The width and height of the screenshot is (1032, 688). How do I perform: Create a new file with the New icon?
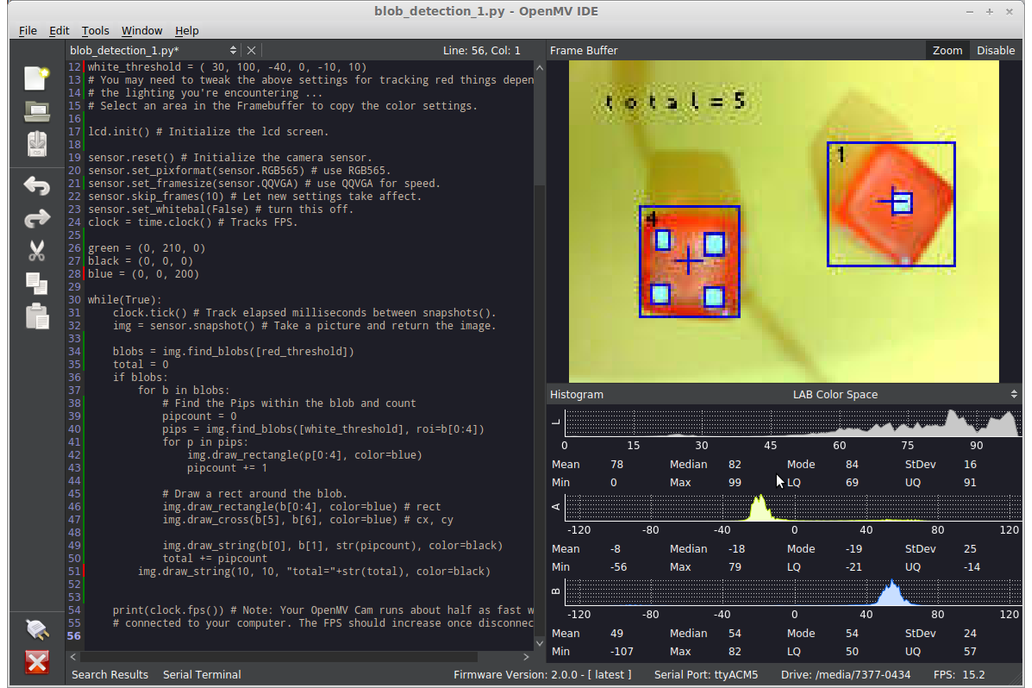coord(37,79)
